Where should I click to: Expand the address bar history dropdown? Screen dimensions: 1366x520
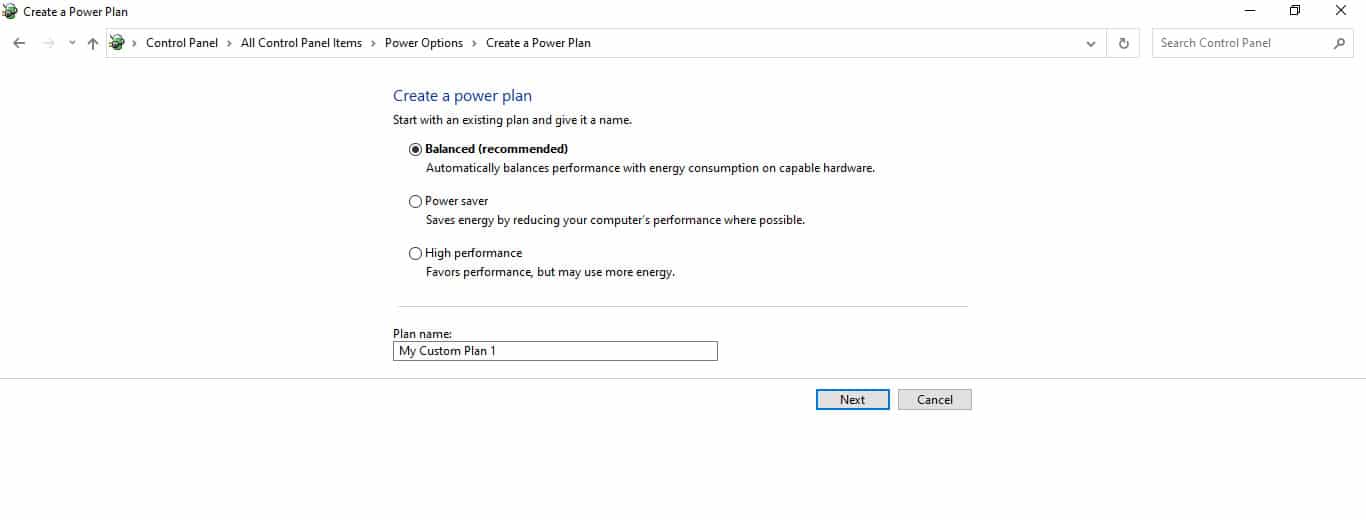pos(1091,43)
